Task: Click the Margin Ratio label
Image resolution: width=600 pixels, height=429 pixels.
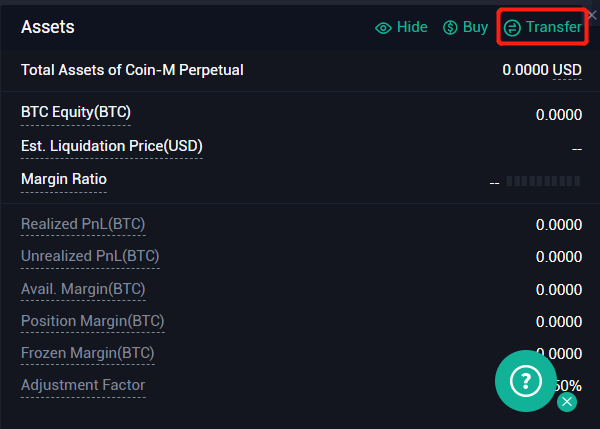Action: 64,179
